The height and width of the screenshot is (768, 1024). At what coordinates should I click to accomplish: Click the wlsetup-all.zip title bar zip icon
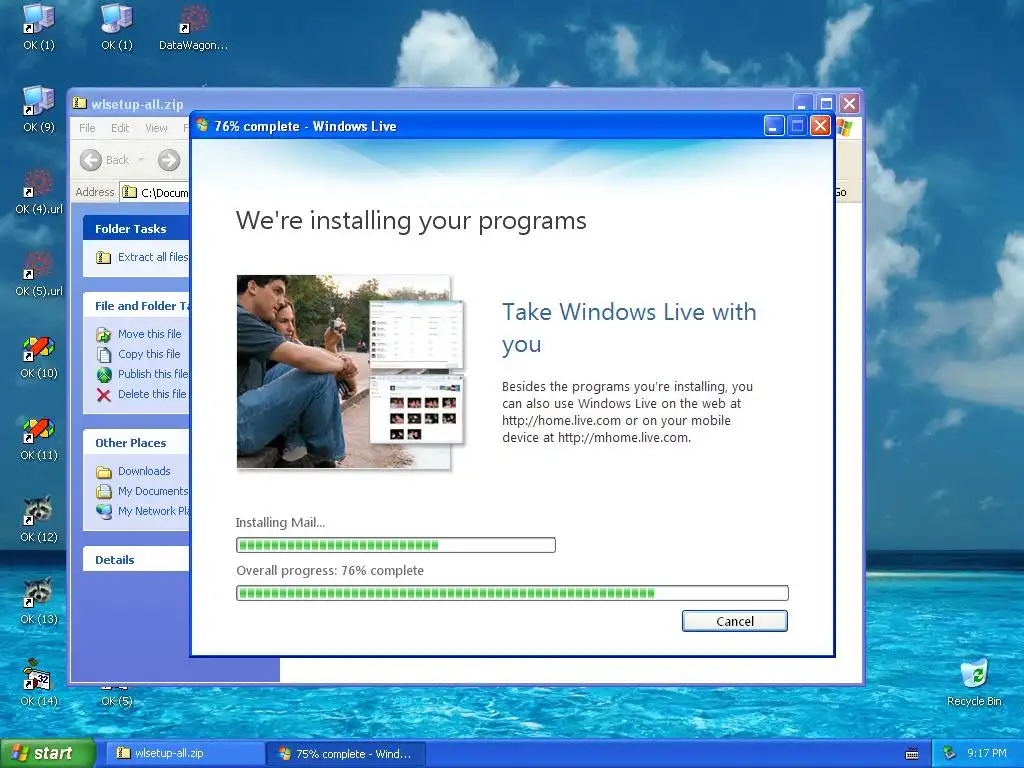pos(80,103)
